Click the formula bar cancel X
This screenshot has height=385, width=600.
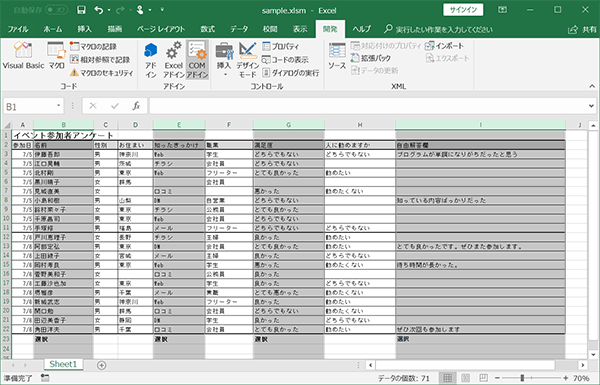(x=93, y=106)
